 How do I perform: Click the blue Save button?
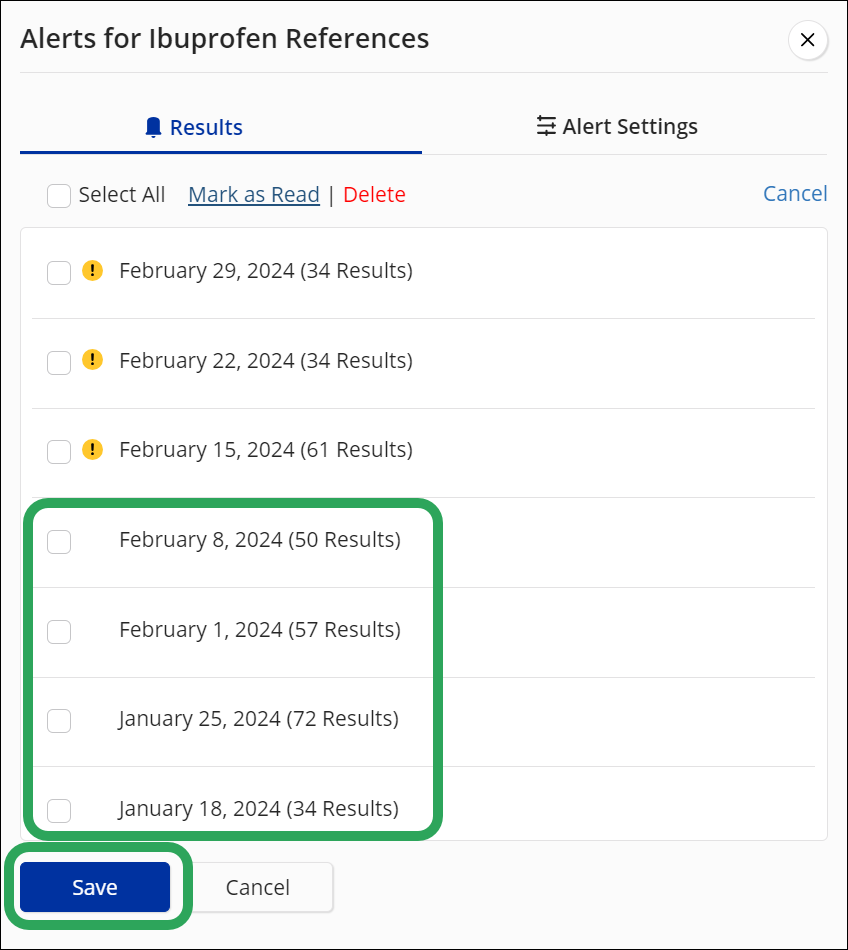tap(95, 887)
